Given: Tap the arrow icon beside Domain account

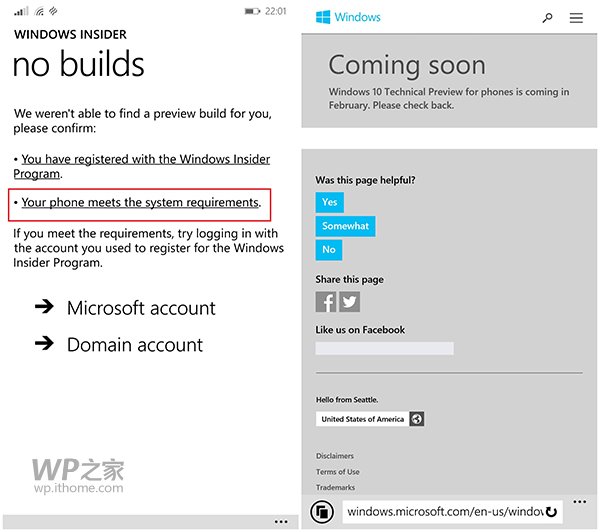Looking at the screenshot, I should [x=44, y=343].
